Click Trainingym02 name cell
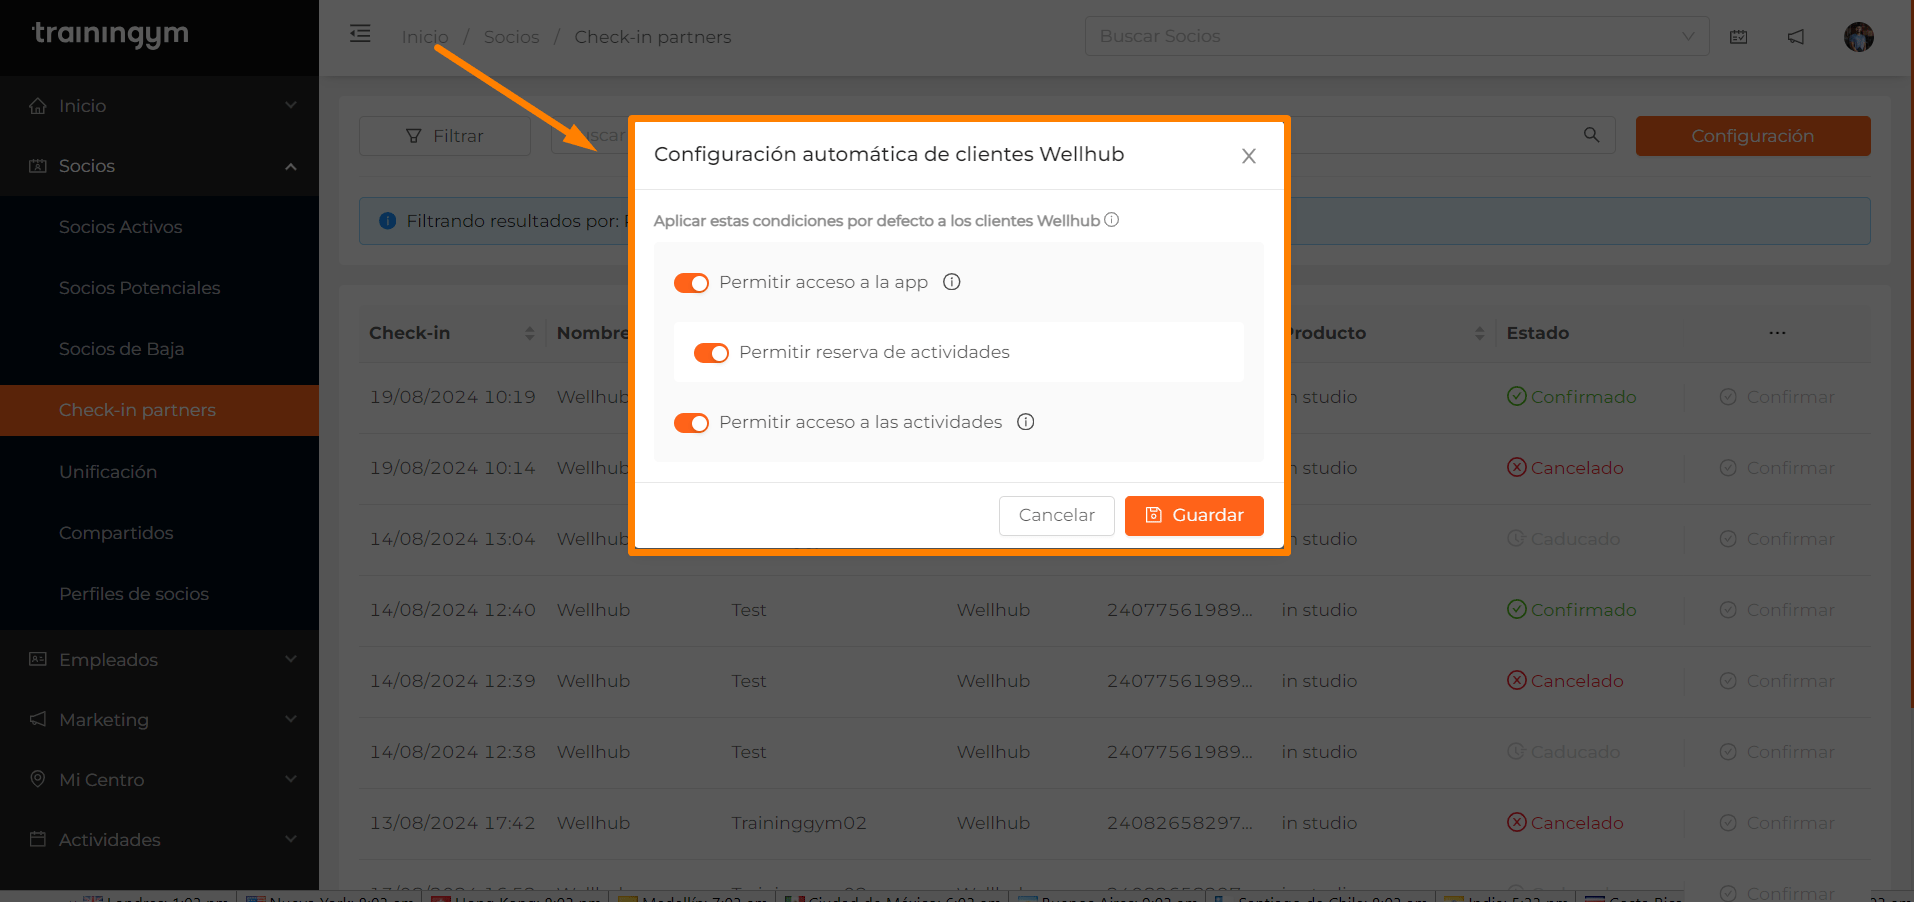 click(x=799, y=823)
